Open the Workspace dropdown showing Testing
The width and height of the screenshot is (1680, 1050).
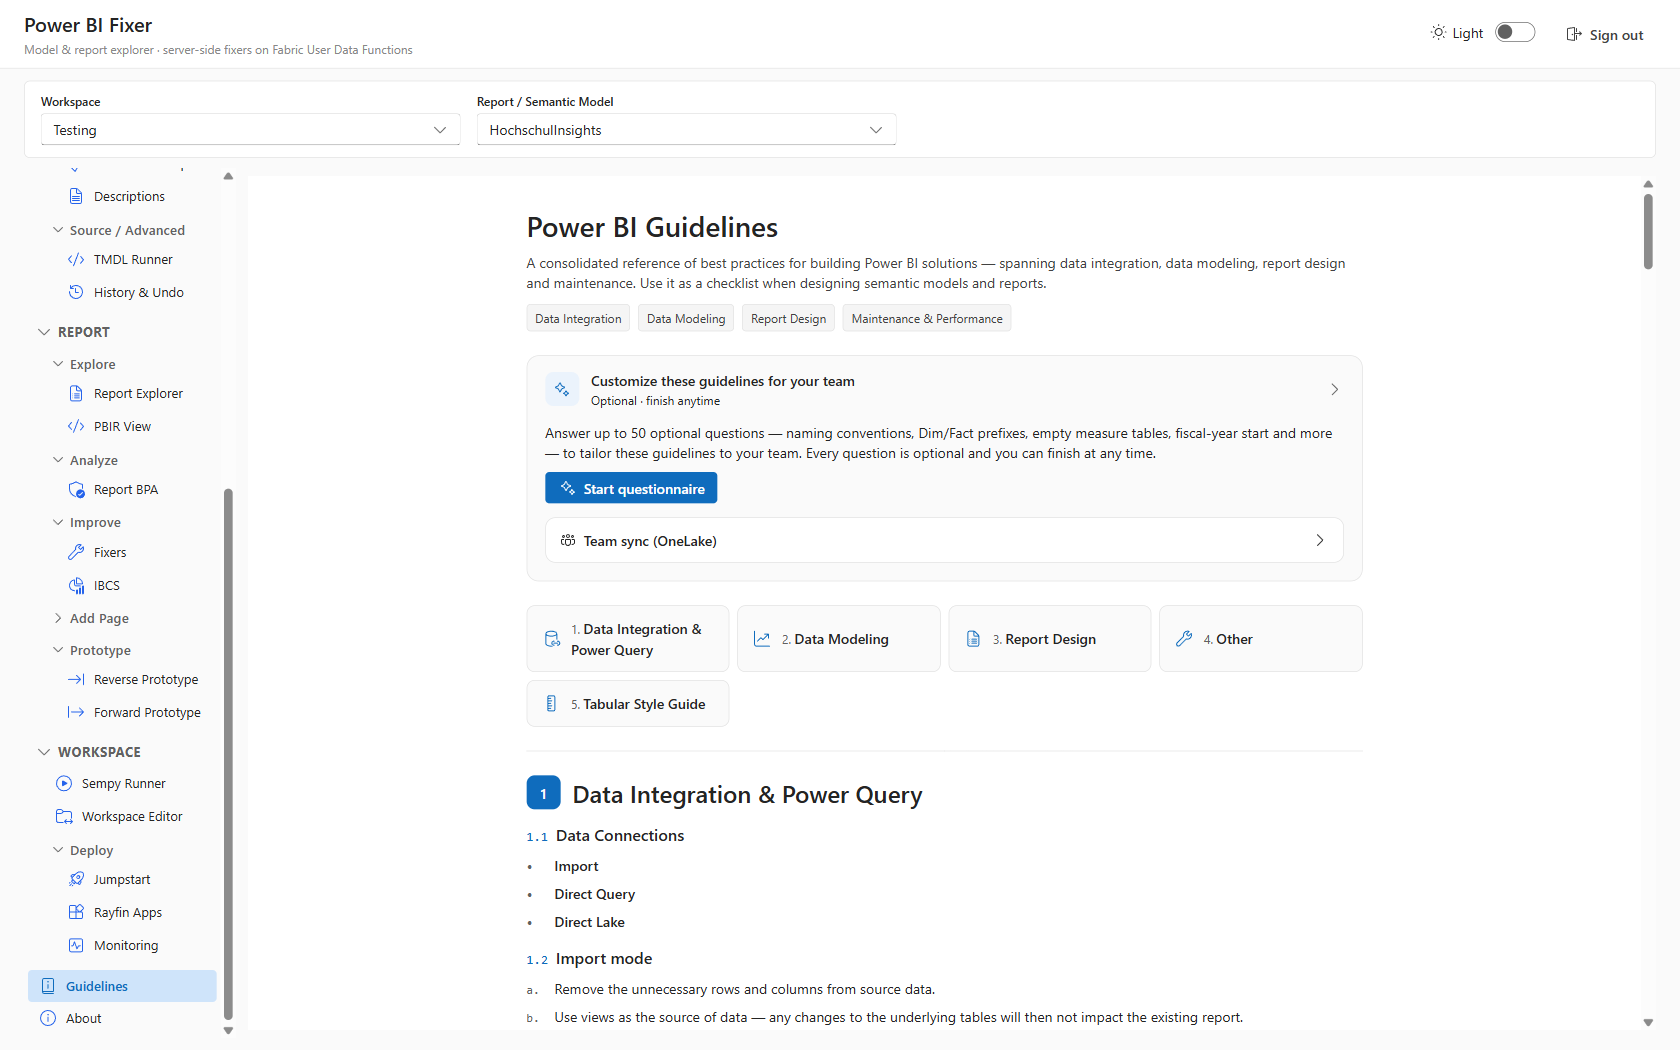click(250, 130)
